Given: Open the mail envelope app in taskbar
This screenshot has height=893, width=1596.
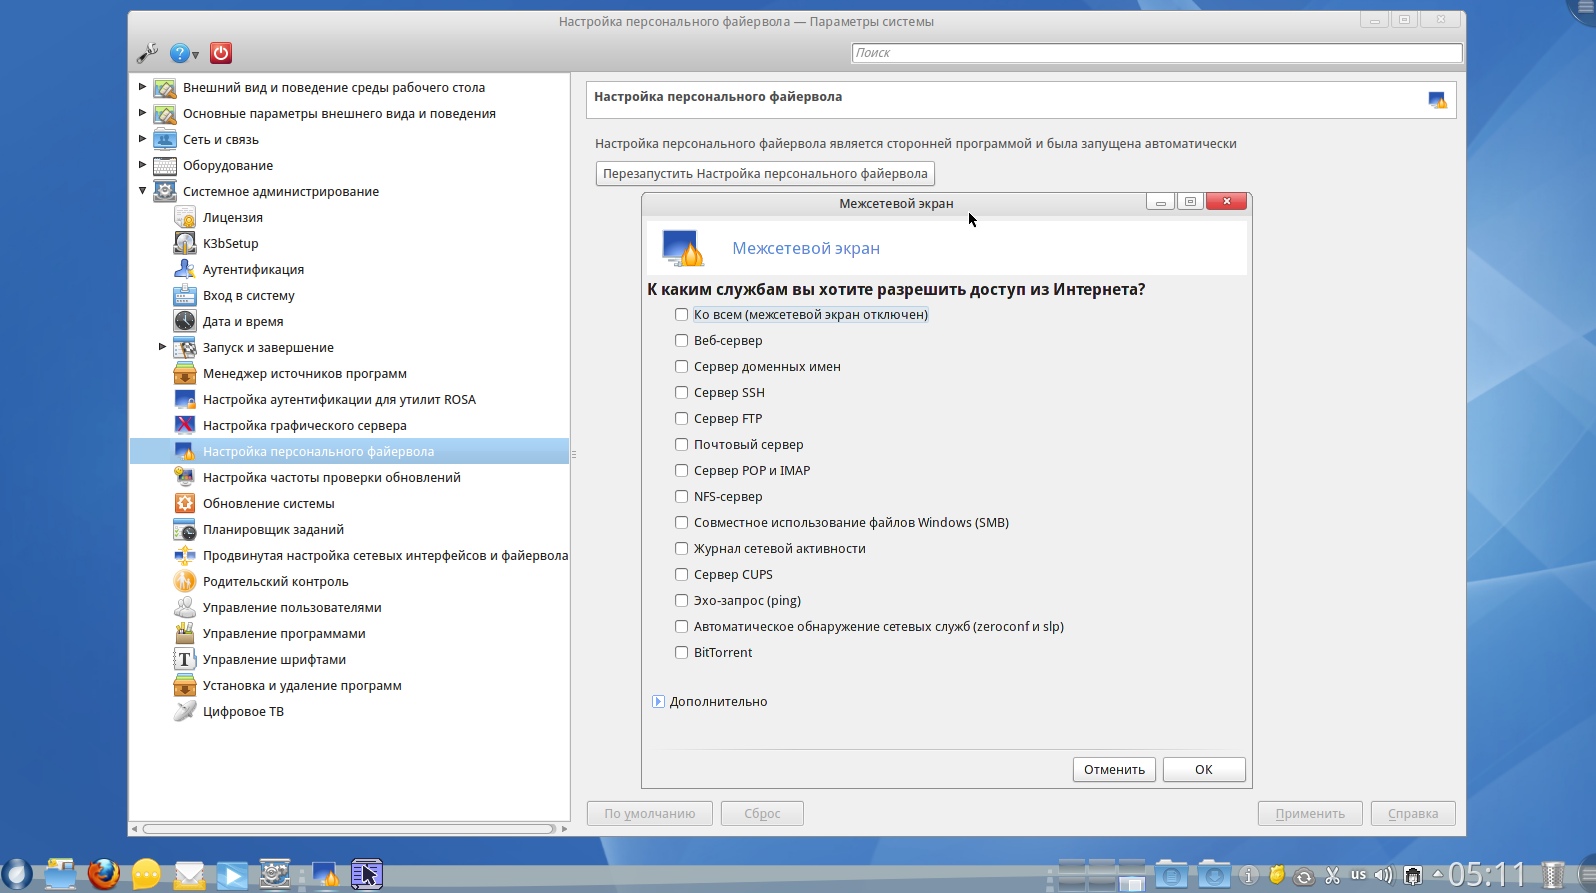Looking at the screenshot, I should 189,875.
